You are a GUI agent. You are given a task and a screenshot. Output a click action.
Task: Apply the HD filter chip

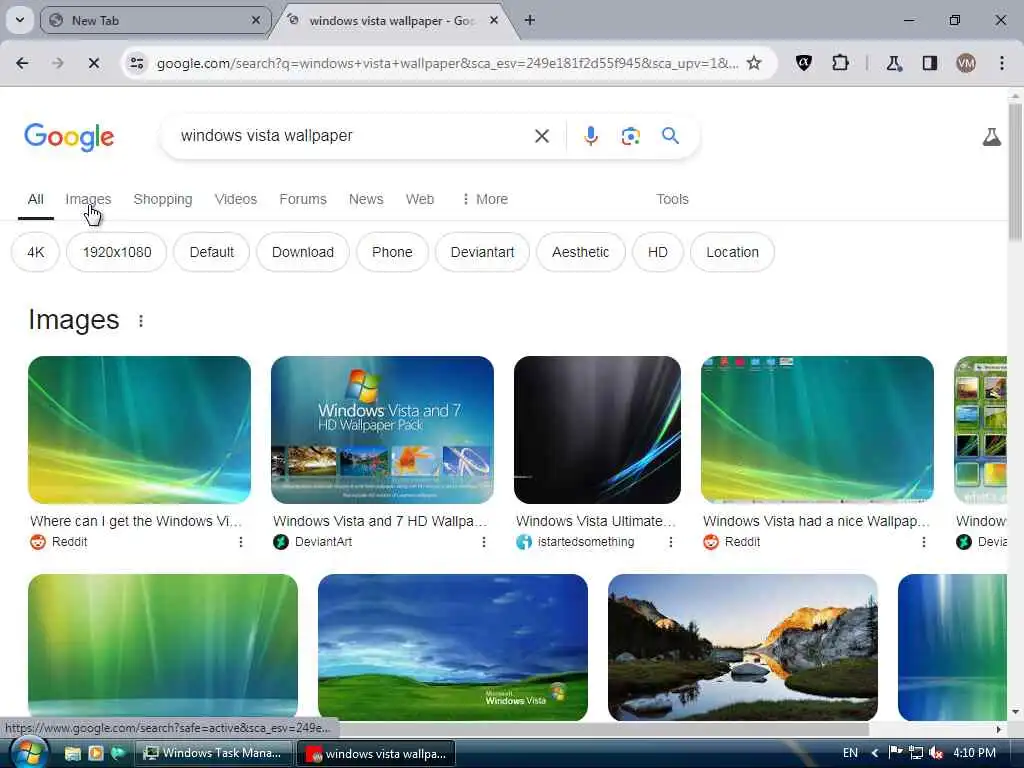coord(658,252)
